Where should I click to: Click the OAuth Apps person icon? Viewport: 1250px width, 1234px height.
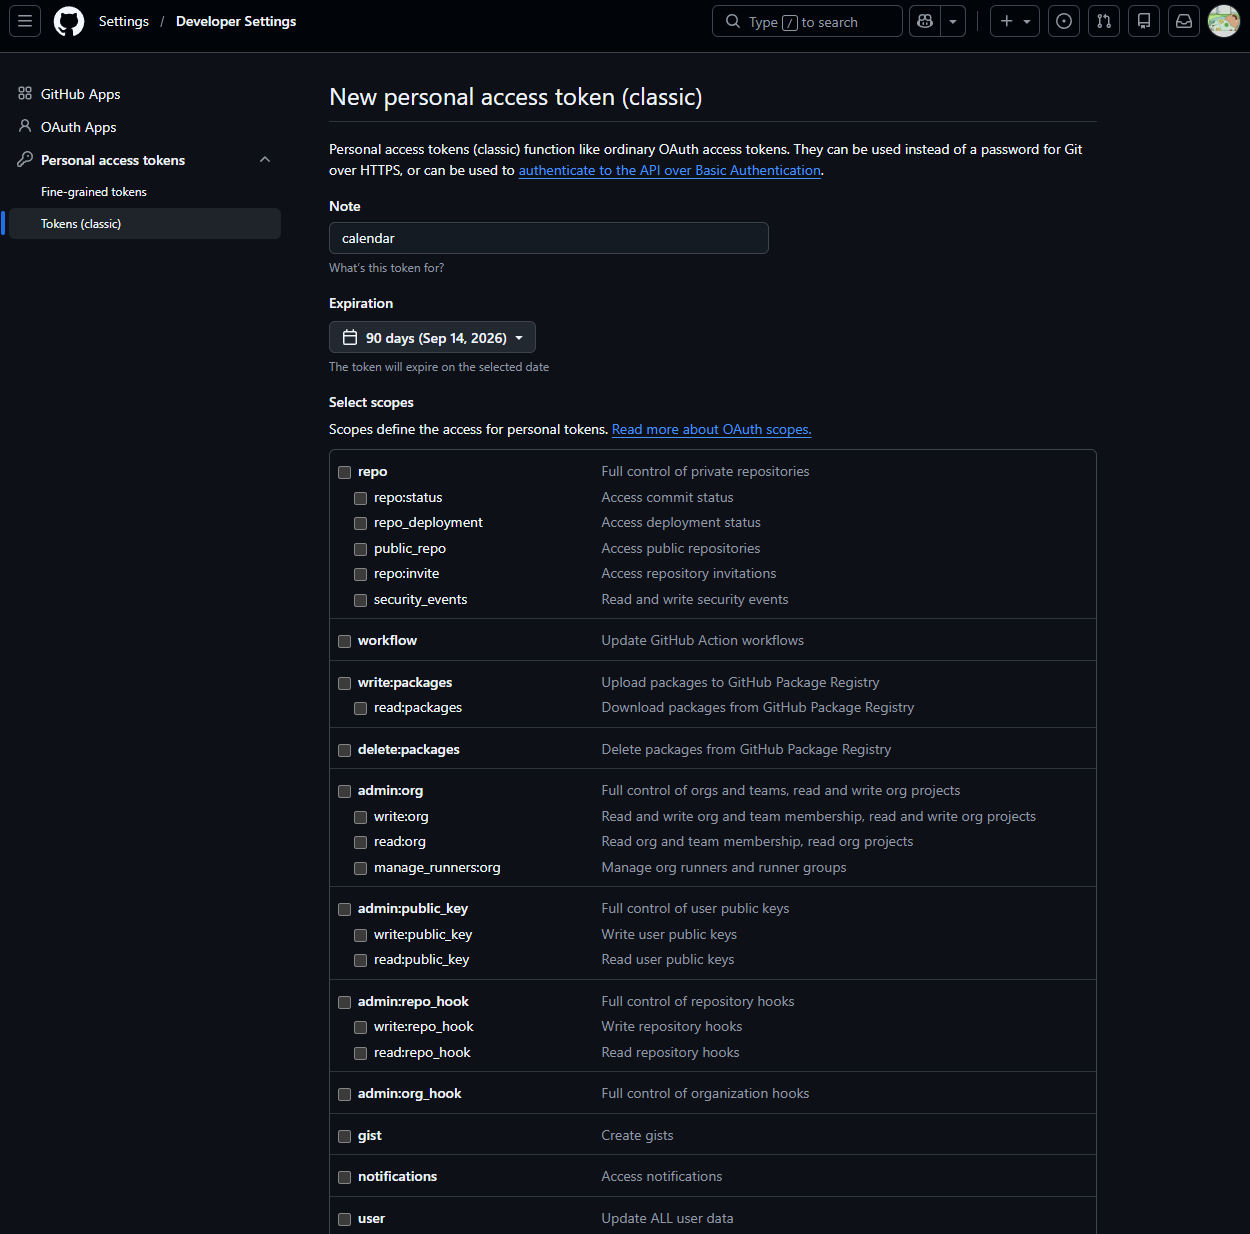pos(25,126)
